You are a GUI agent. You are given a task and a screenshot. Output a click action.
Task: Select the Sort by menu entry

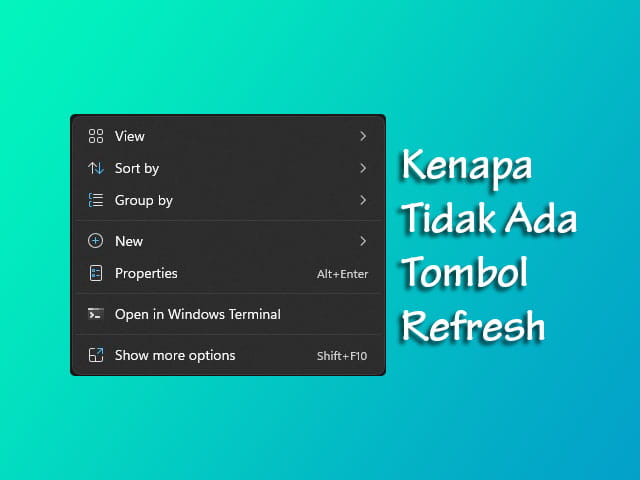pos(228,168)
